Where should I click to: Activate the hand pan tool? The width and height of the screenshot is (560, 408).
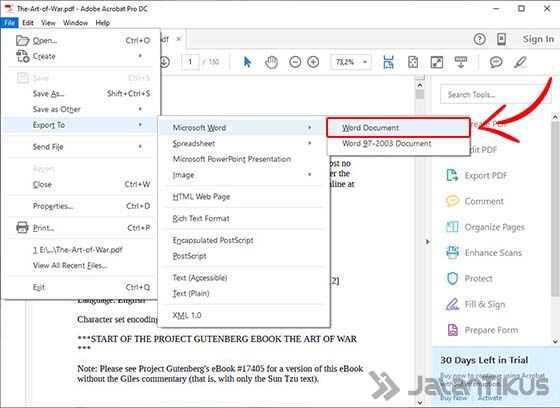click(x=271, y=62)
